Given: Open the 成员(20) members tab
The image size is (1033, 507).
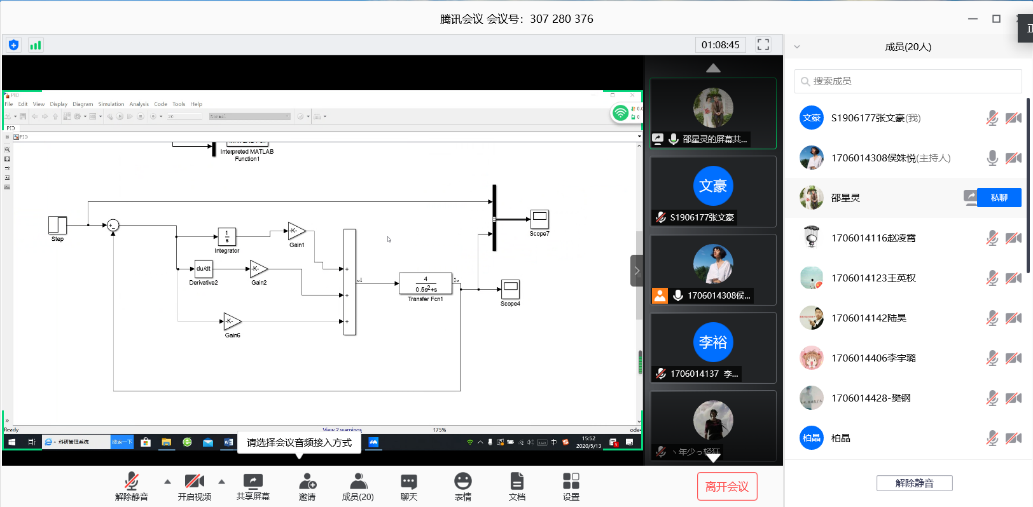Looking at the screenshot, I should click(357, 482).
